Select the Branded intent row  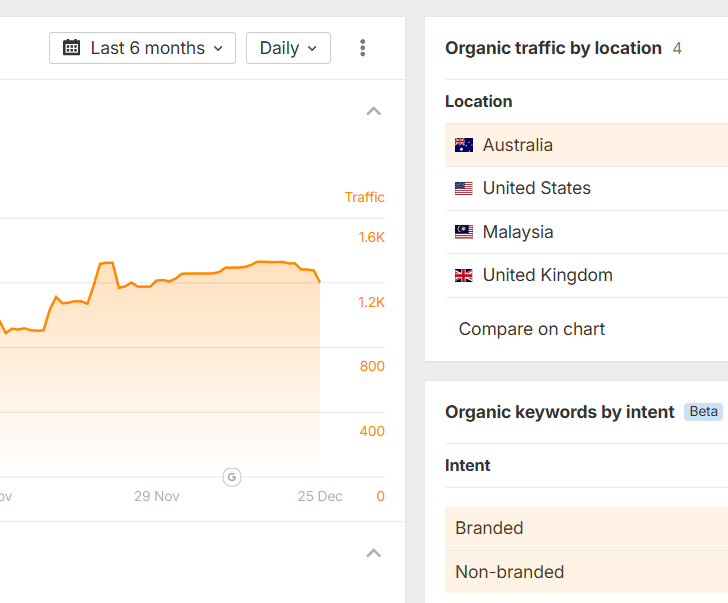(x=586, y=528)
